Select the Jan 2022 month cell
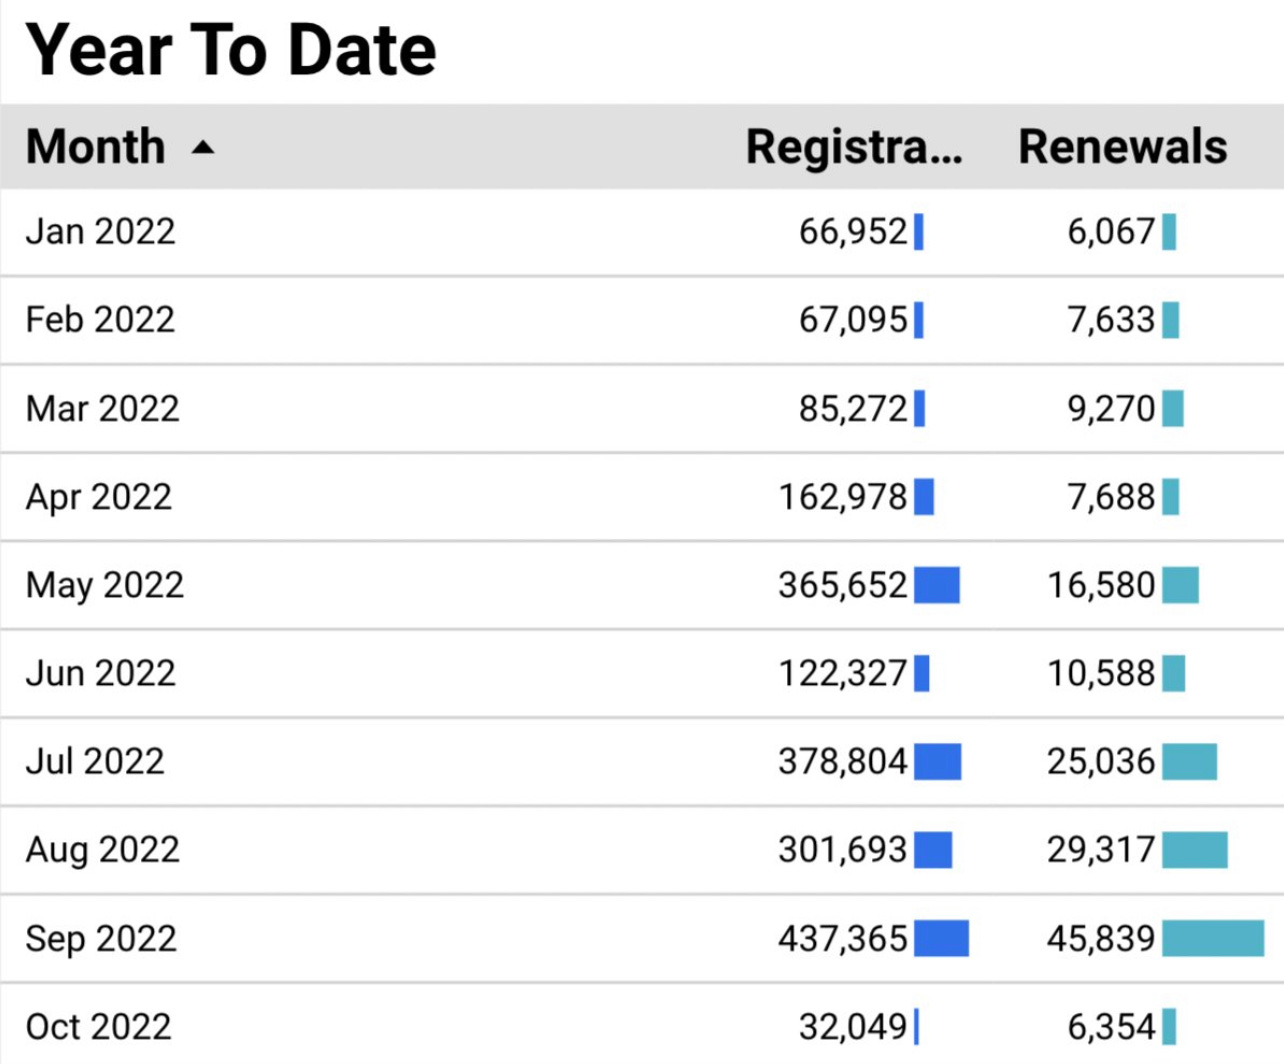The image size is (1284, 1064). pyautogui.click(x=100, y=231)
